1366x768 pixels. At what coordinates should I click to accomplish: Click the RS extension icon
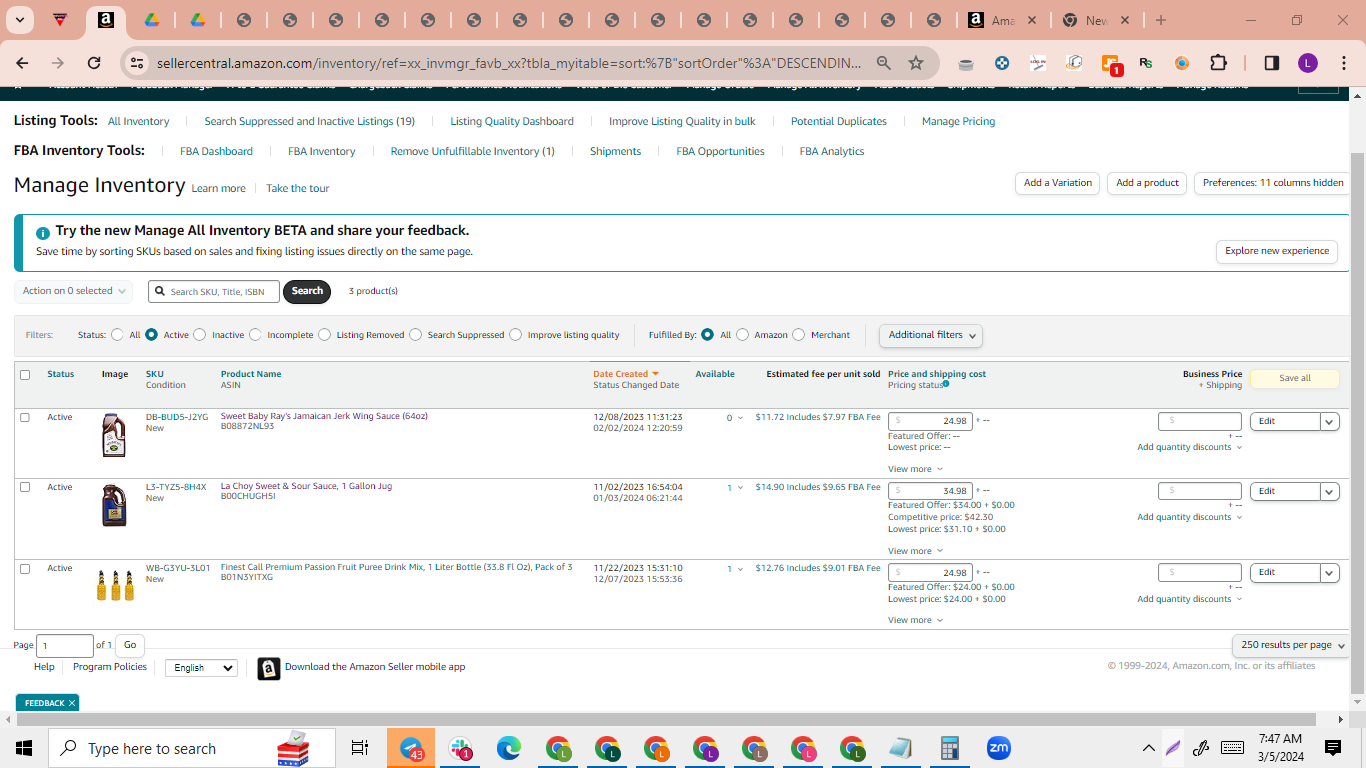click(1146, 63)
